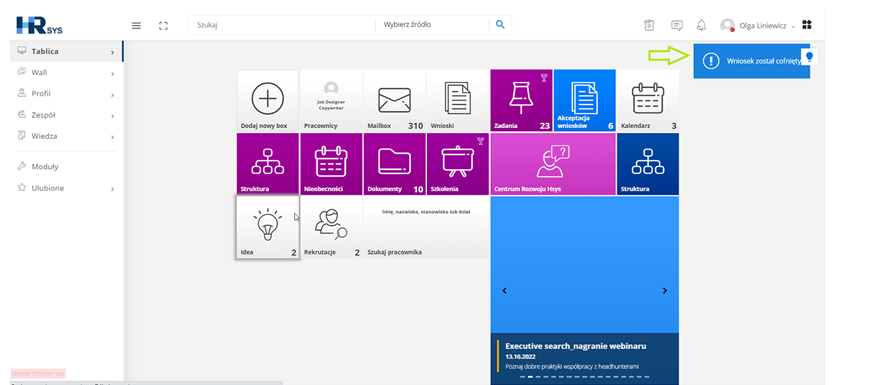Expand the Wiedza sidebar chevron
Viewport: 872px width, 385px height.
[112, 137]
